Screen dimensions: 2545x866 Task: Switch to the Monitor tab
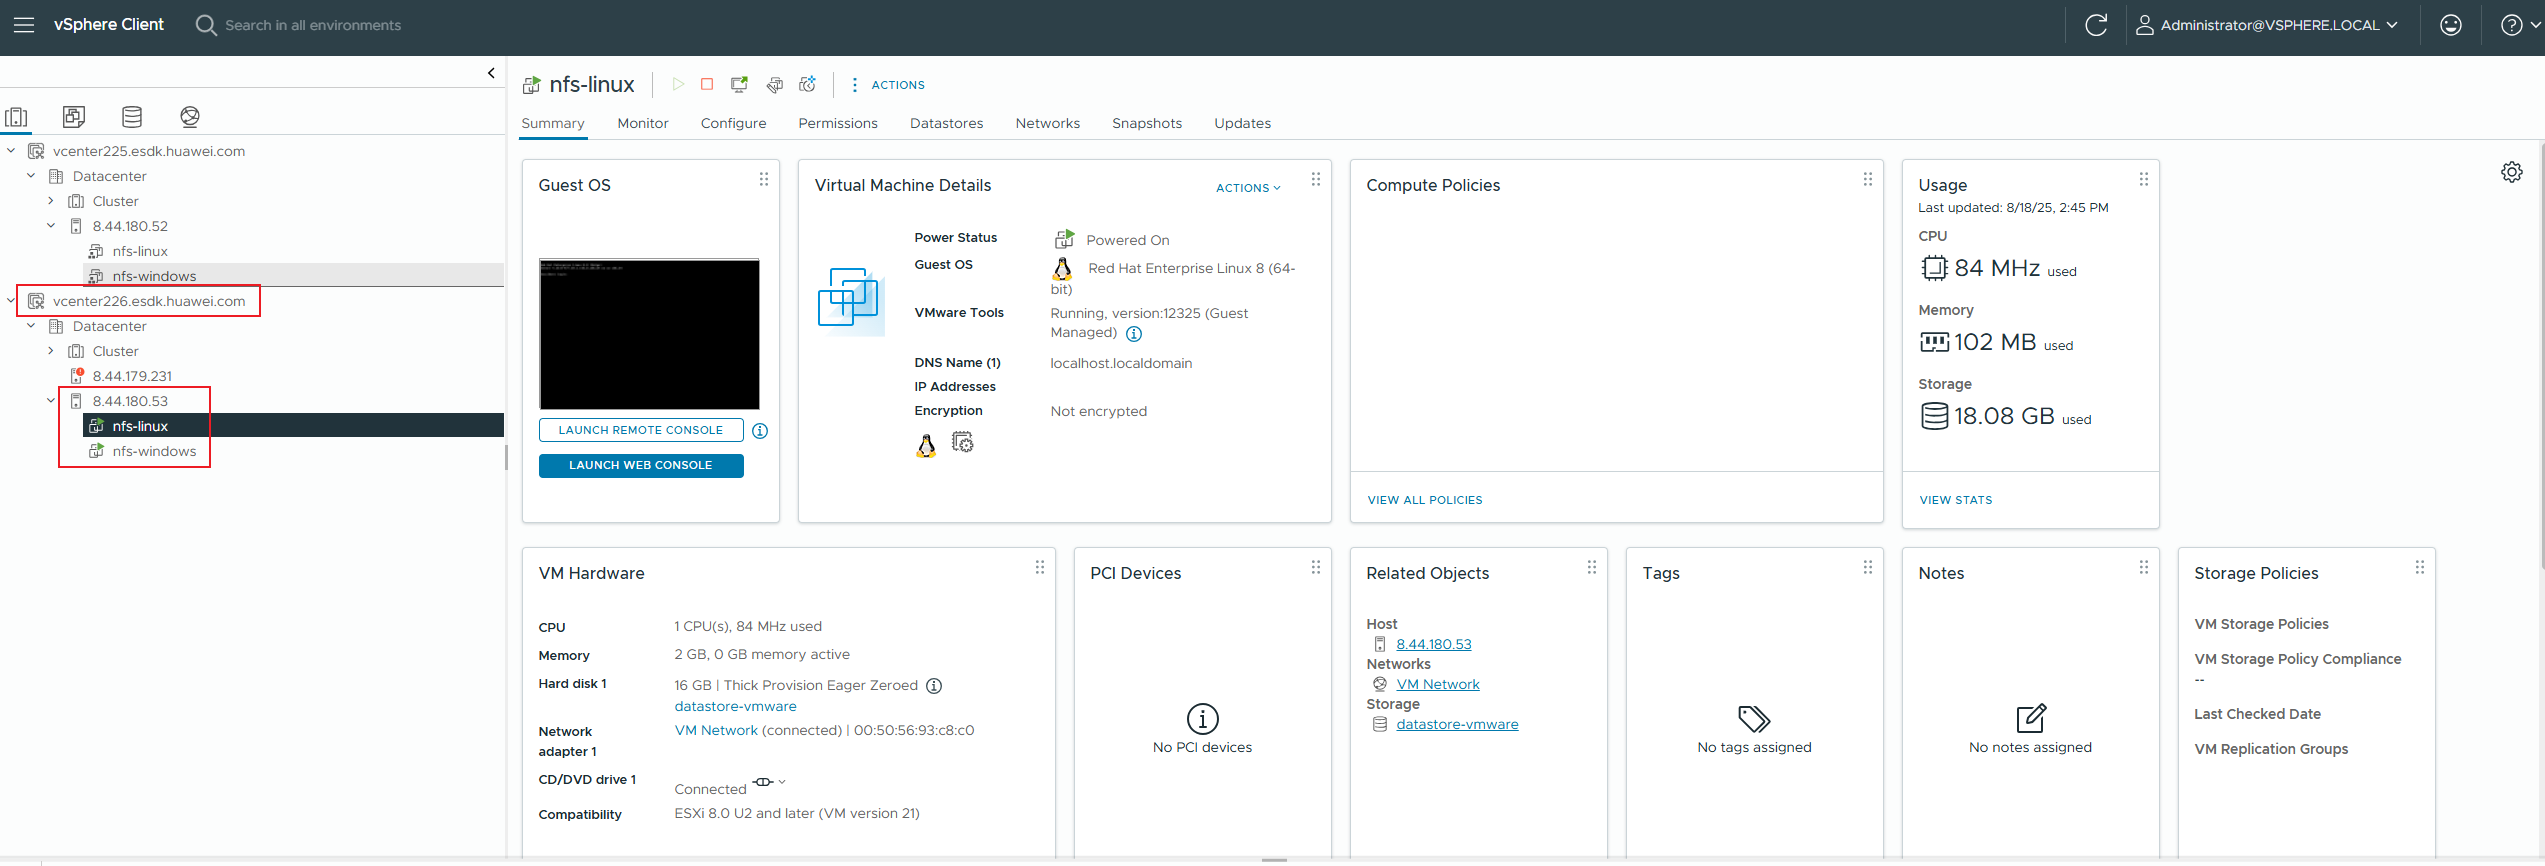coord(643,123)
